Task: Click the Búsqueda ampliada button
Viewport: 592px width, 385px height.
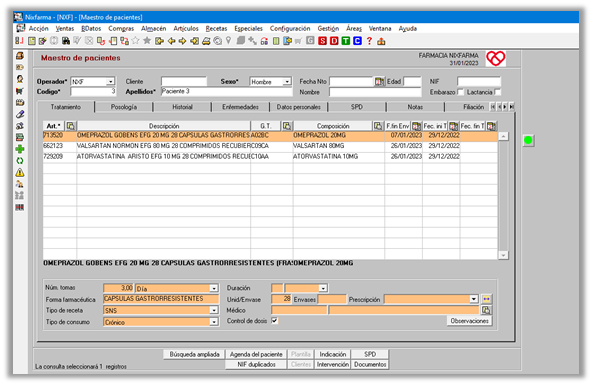Action: [194, 354]
